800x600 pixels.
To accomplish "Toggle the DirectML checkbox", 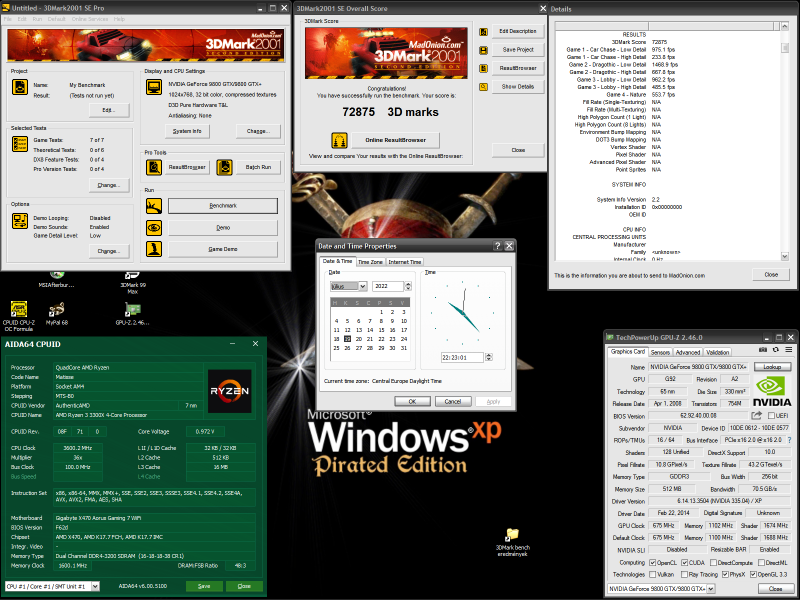I will pyautogui.click(x=761, y=563).
